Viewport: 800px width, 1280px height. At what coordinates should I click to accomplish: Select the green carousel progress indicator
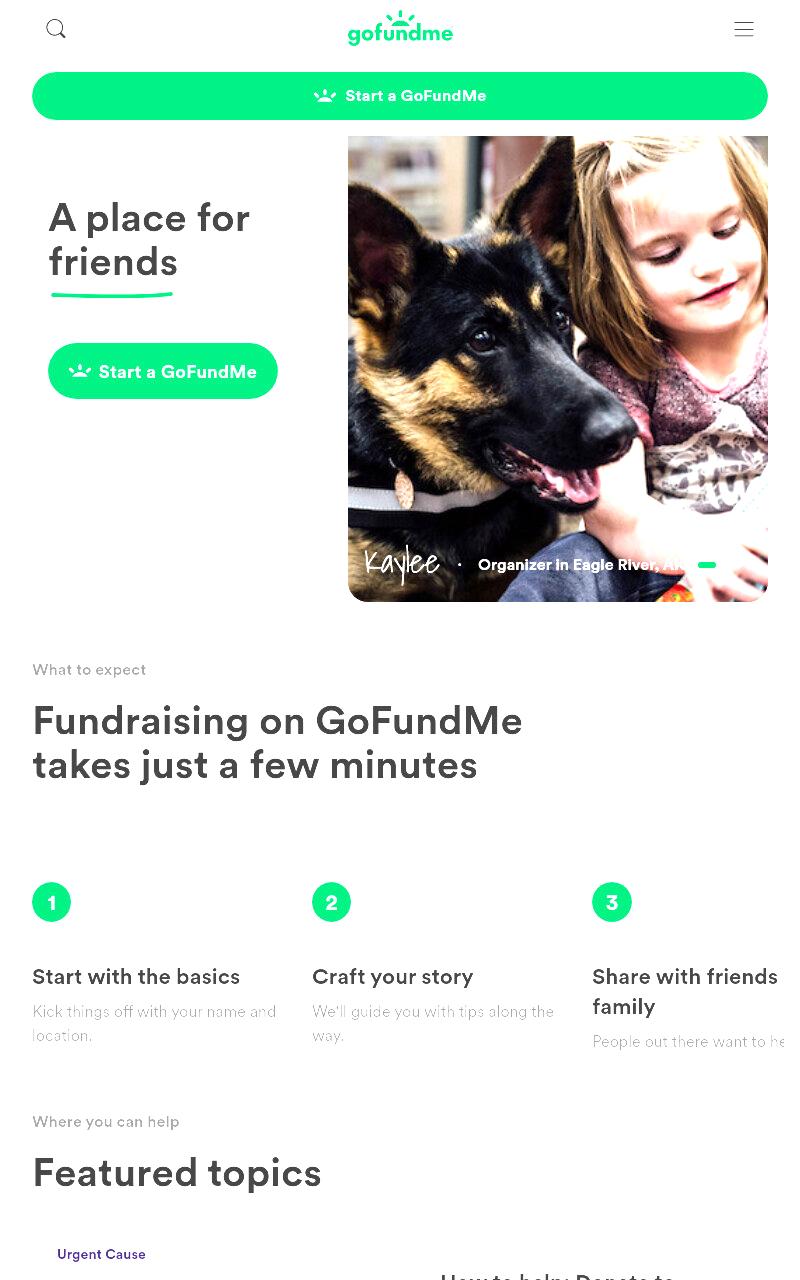tap(707, 565)
